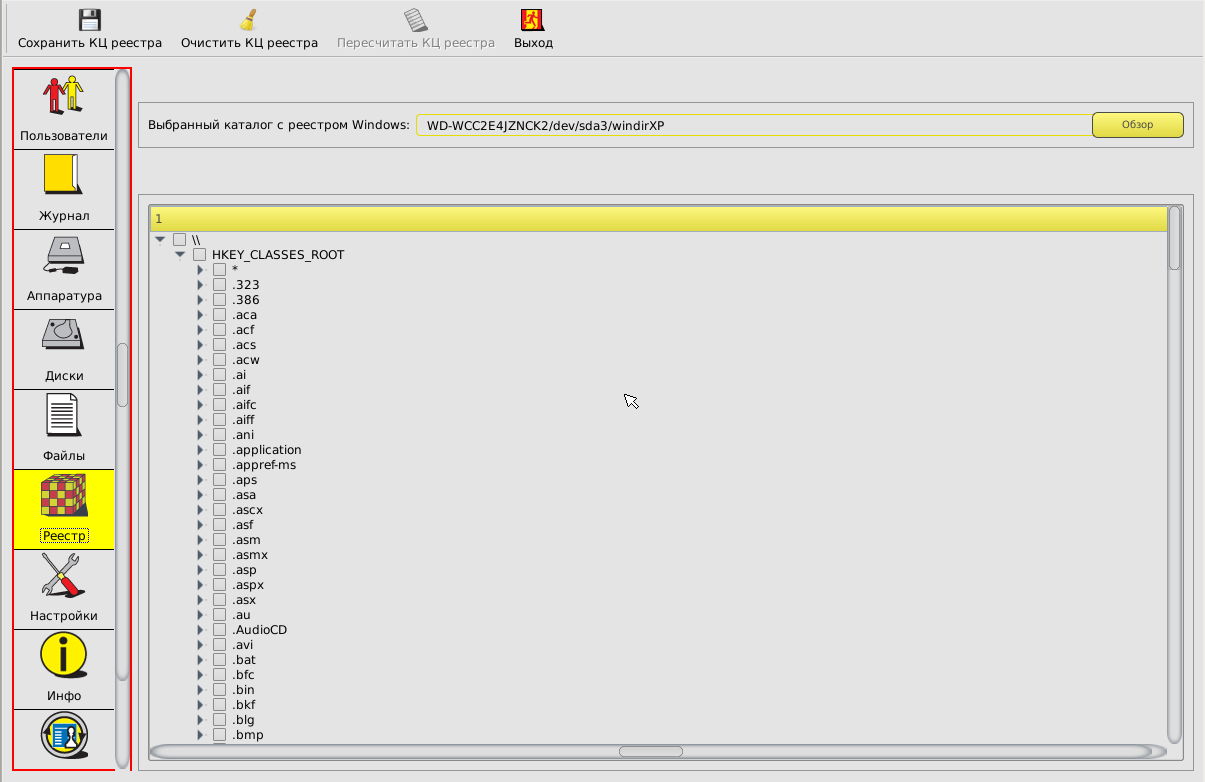Open the Users section in sidebar
The width and height of the screenshot is (1205, 782).
point(64,109)
